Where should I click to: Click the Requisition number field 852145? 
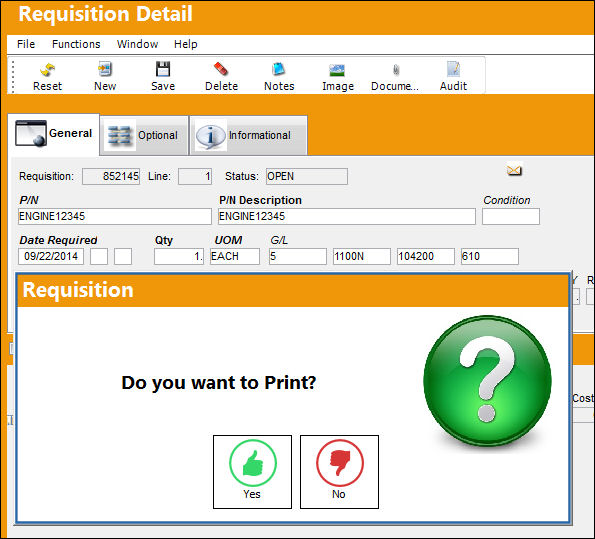click(111, 177)
